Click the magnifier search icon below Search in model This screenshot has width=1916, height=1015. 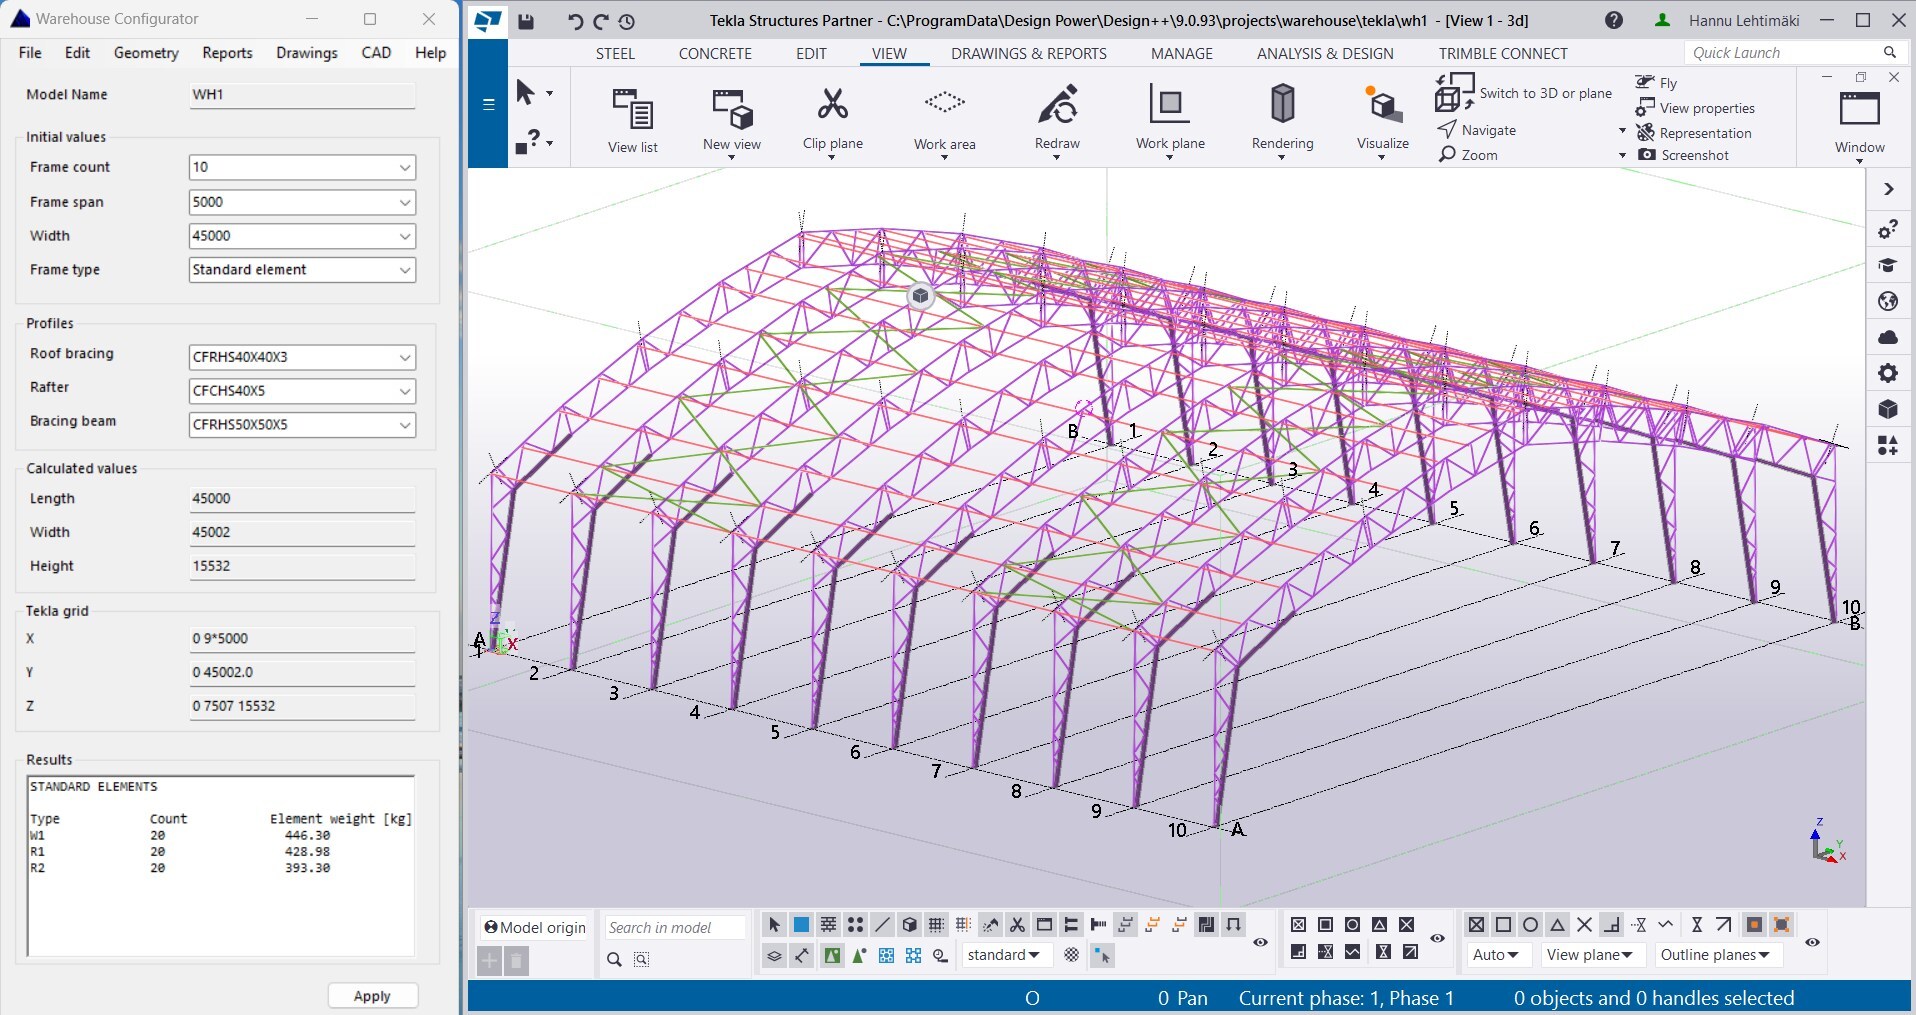point(614,959)
